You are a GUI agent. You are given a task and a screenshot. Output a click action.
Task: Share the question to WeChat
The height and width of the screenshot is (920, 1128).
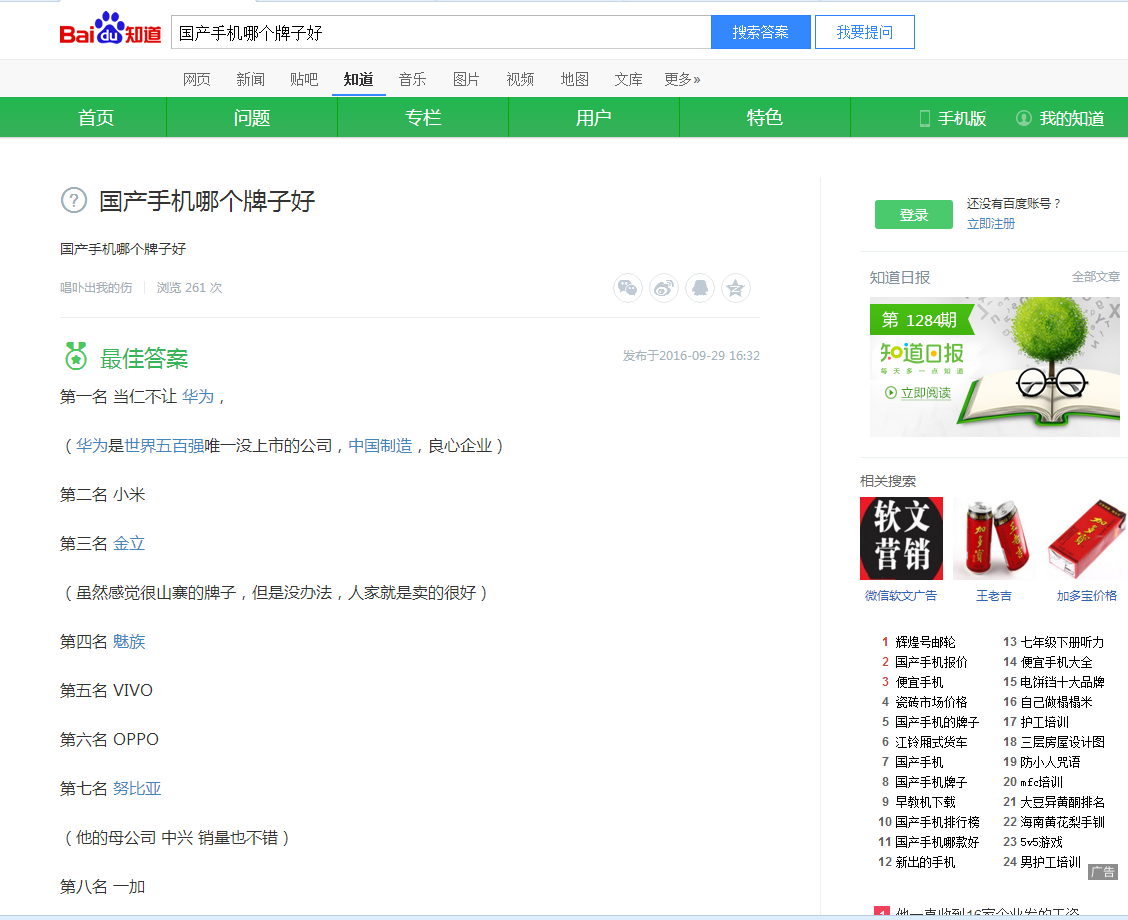(x=627, y=288)
